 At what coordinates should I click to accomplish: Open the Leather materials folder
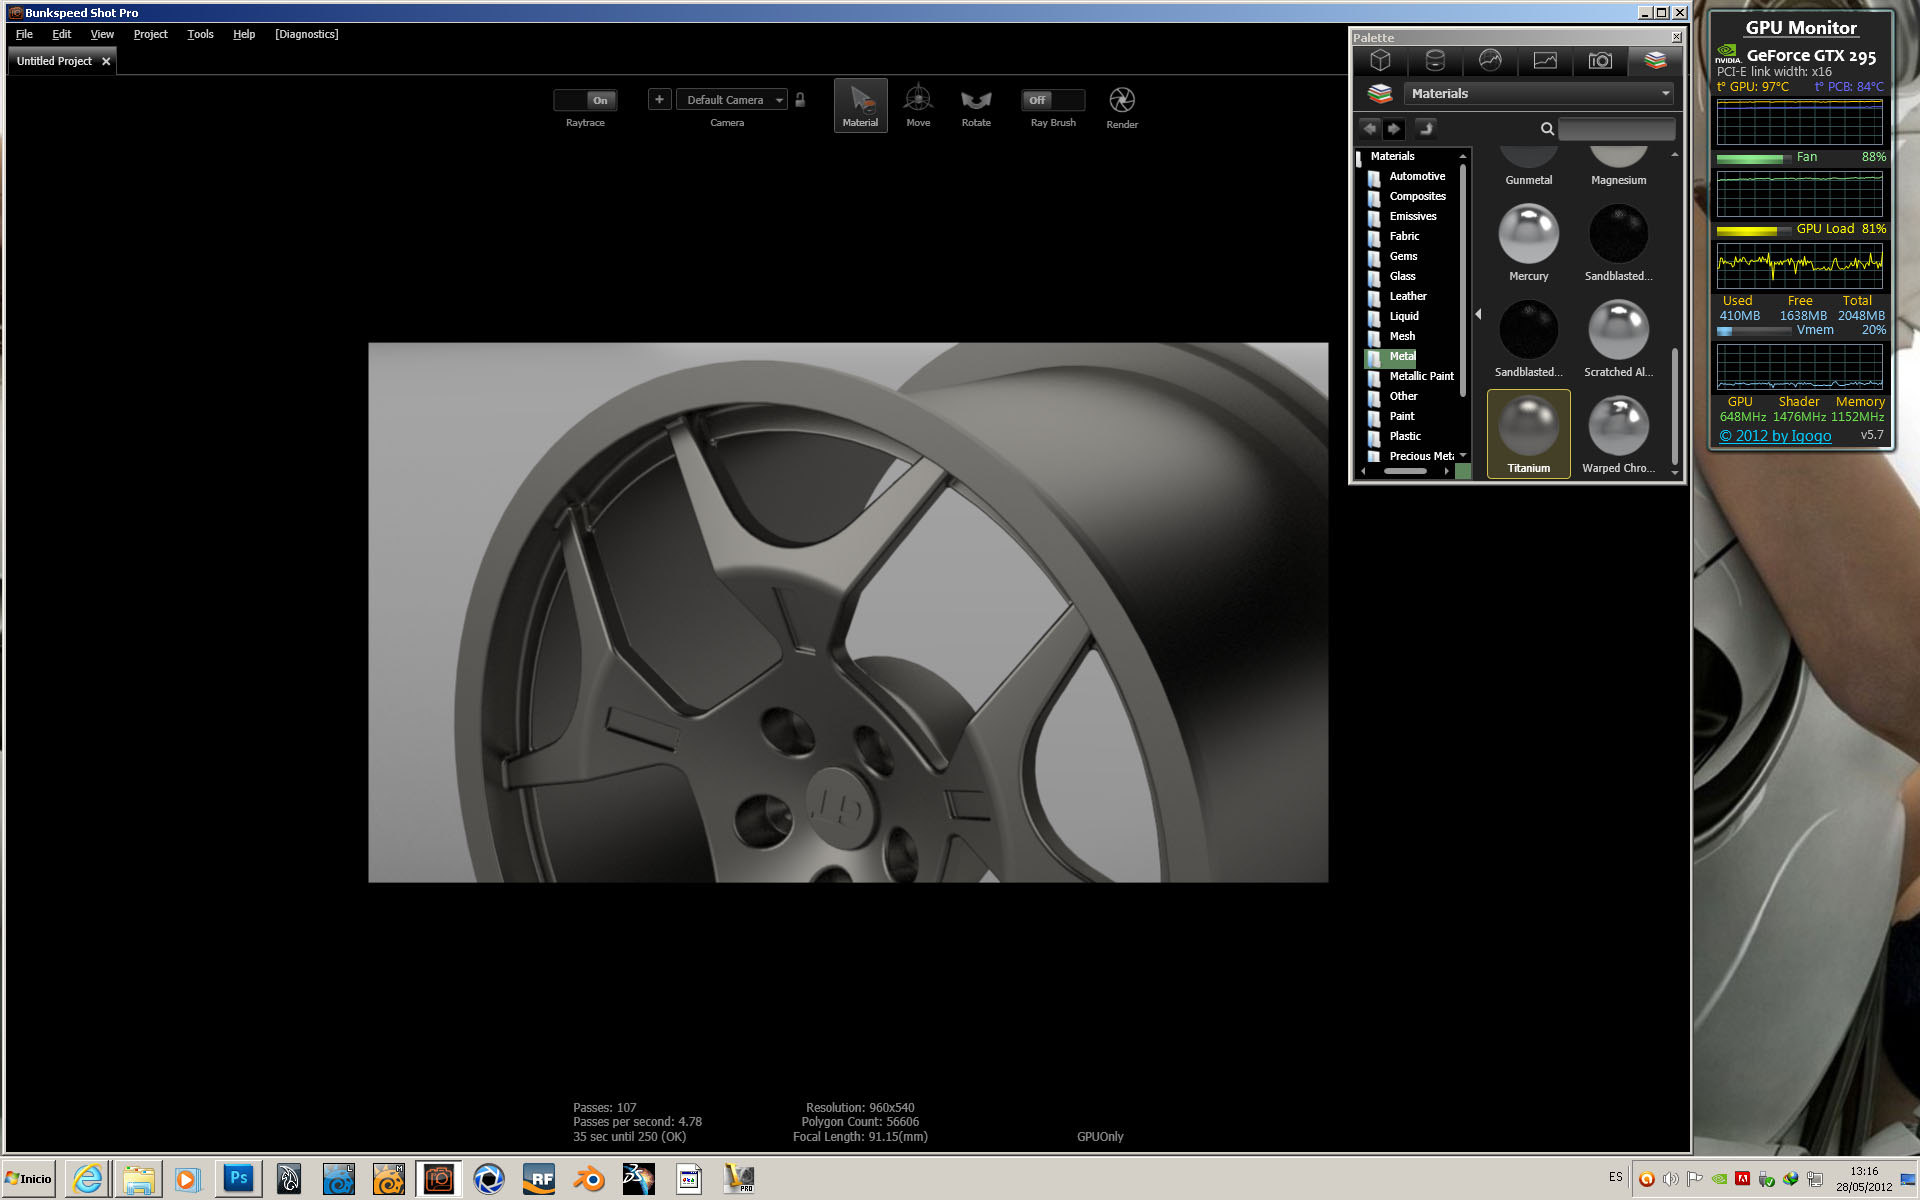click(x=1407, y=297)
